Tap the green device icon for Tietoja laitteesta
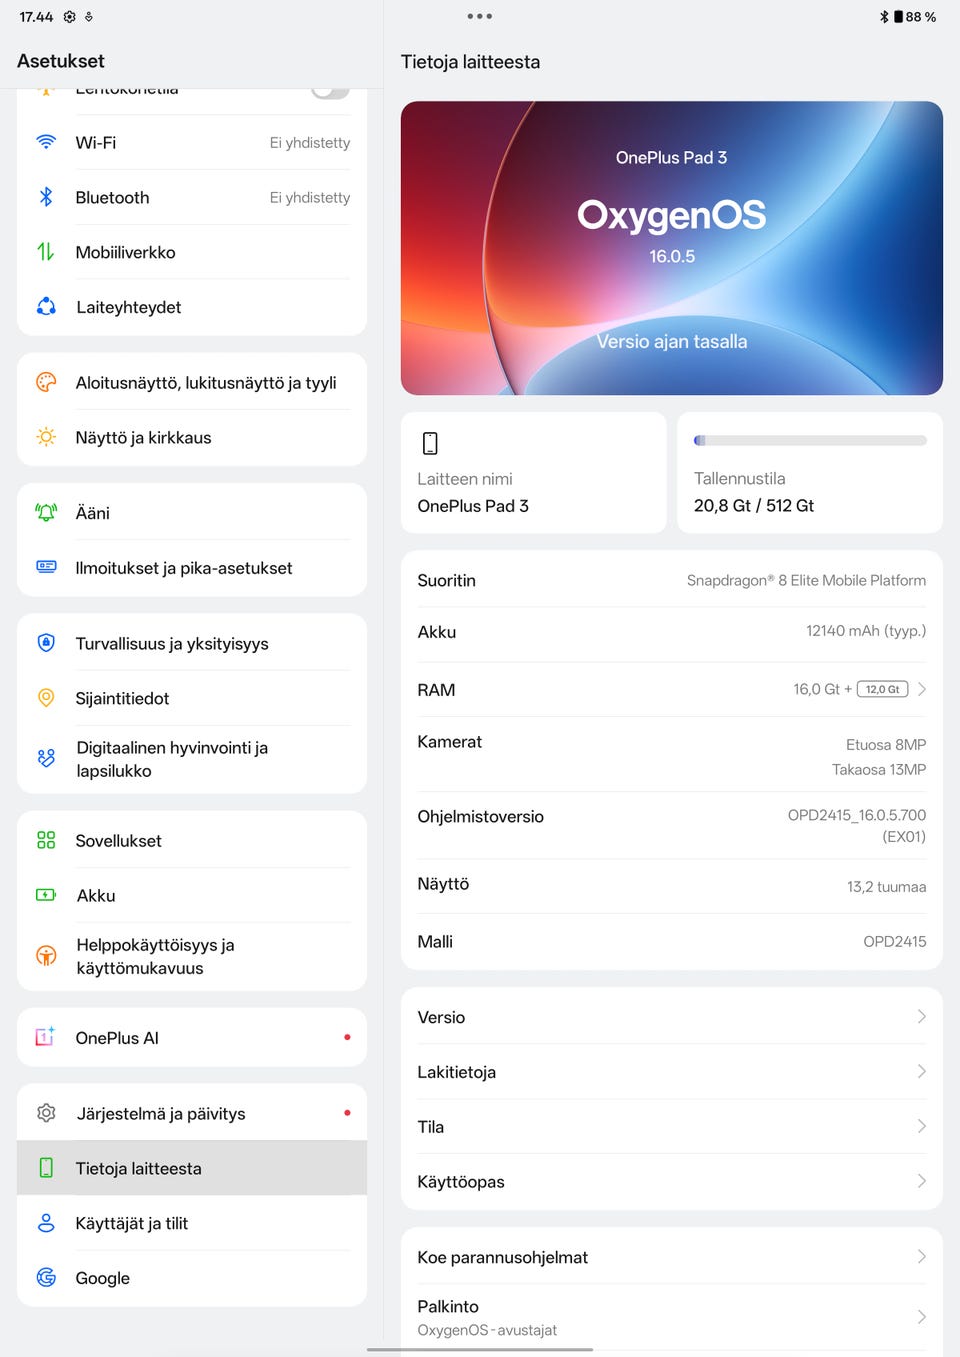 46,1168
